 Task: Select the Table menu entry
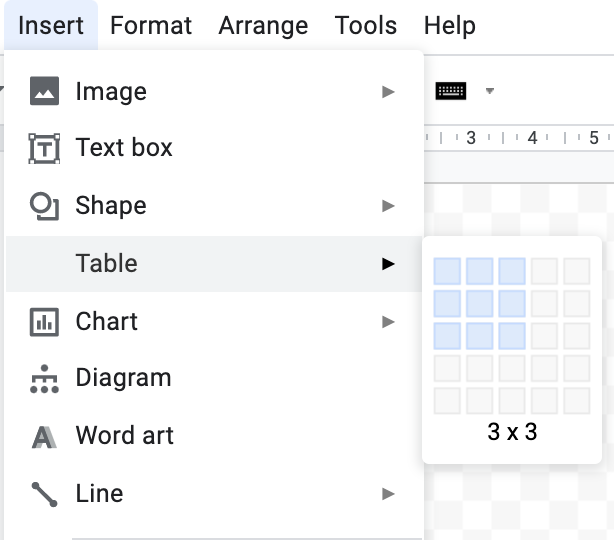click(x=214, y=264)
